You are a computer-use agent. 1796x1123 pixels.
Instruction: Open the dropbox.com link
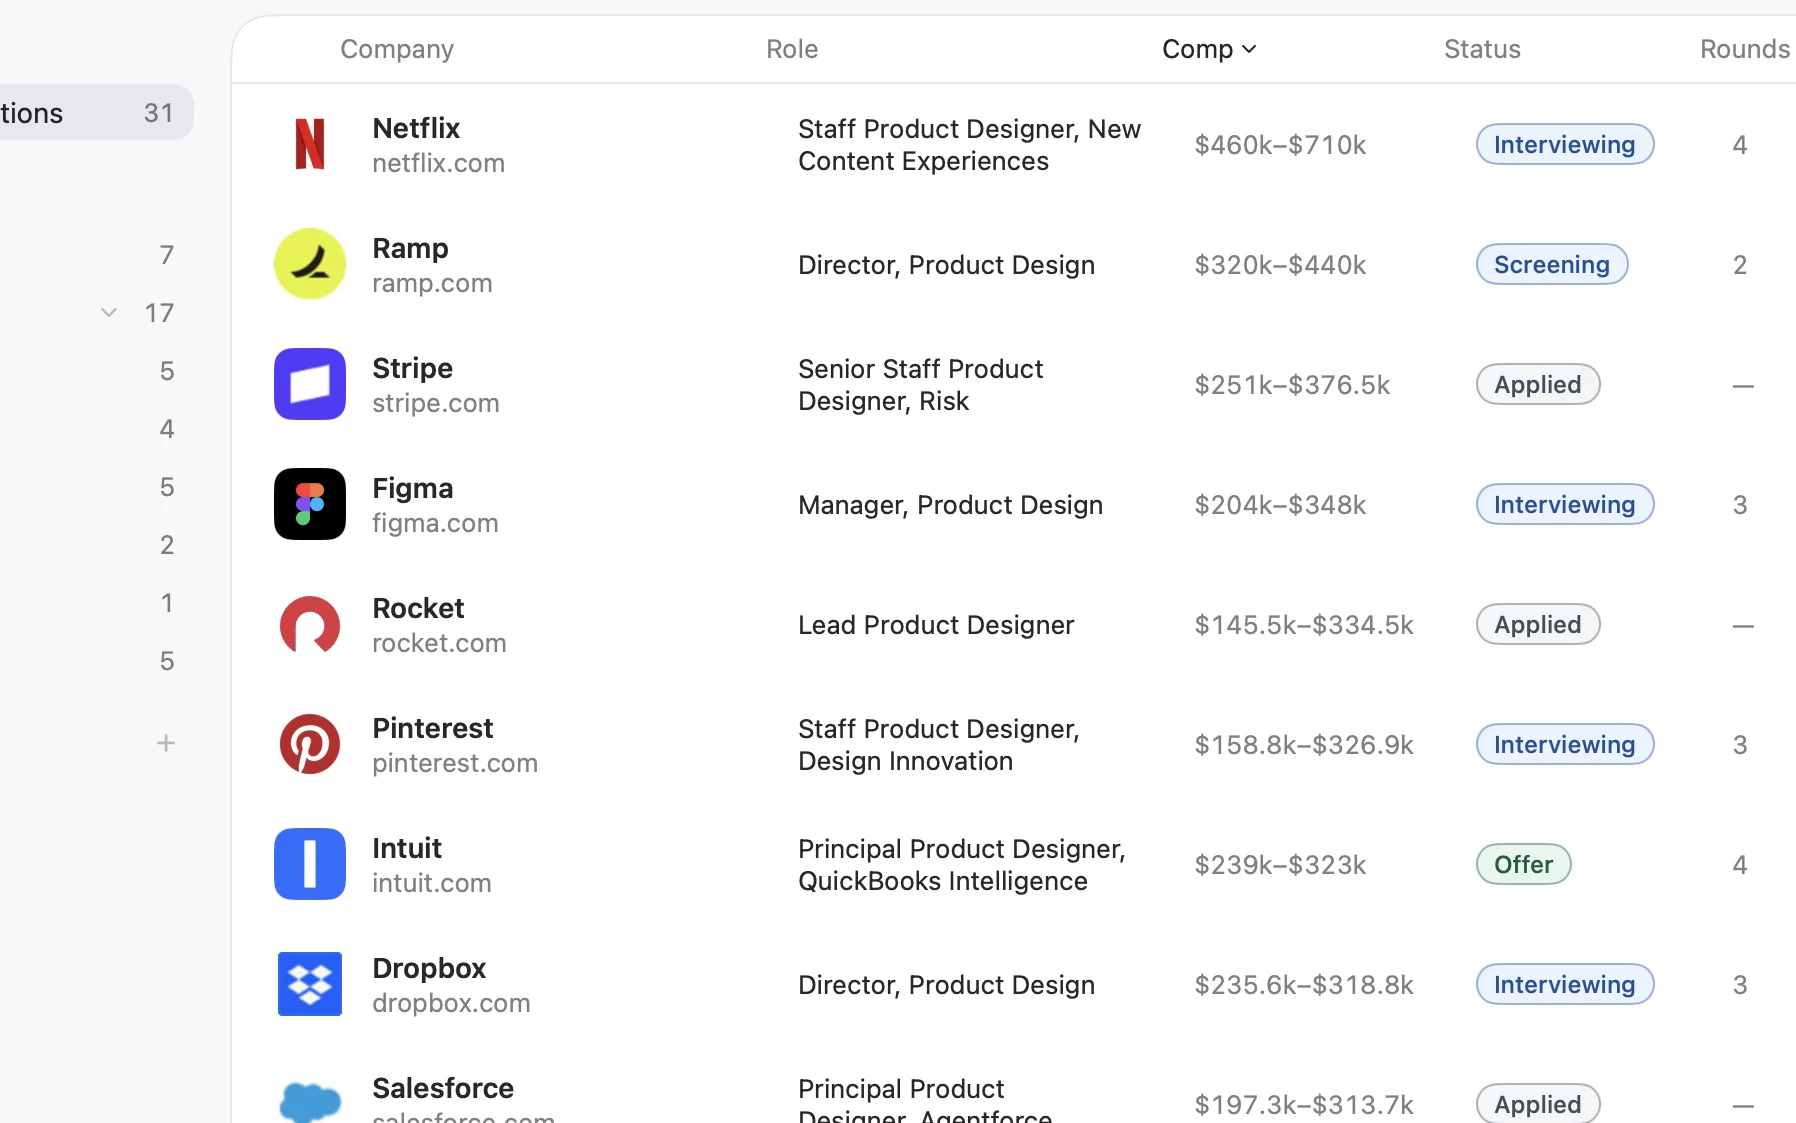click(451, 1003)
